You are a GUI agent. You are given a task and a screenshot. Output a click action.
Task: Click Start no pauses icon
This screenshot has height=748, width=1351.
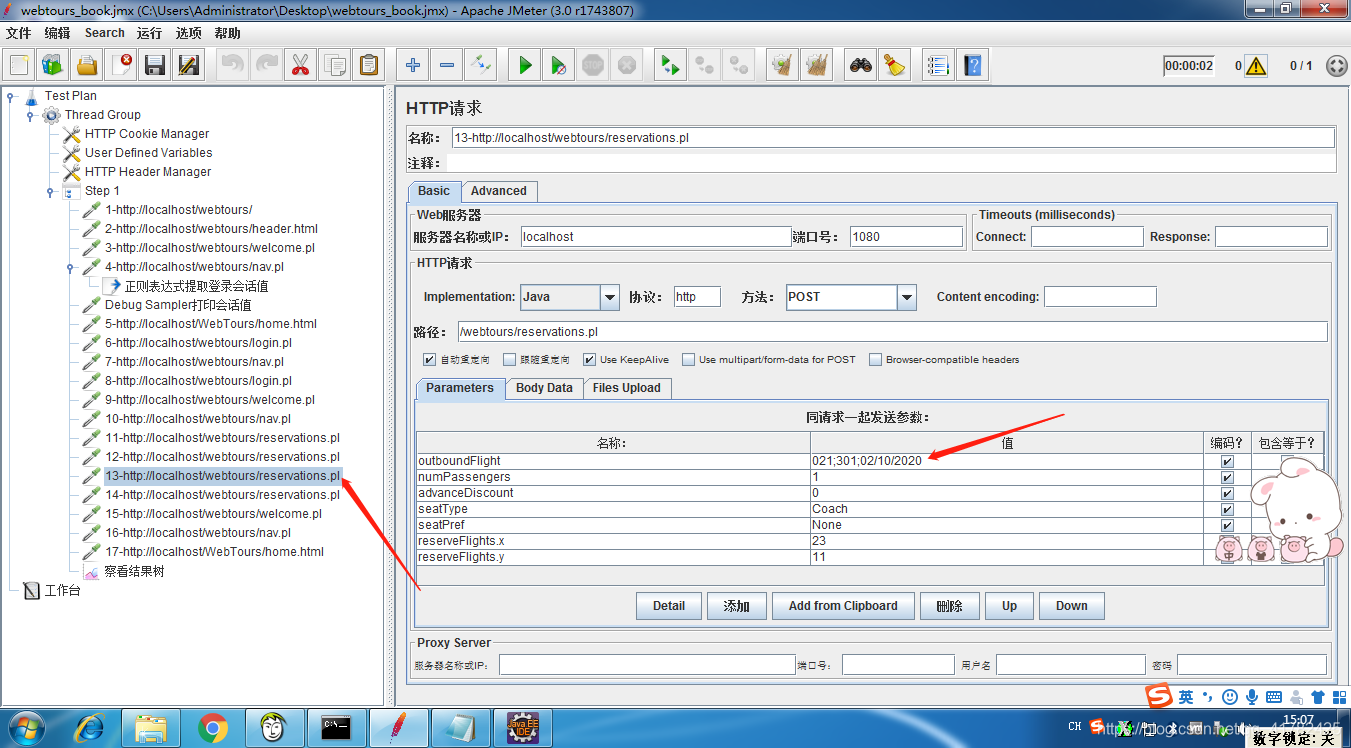coord(559,66)
